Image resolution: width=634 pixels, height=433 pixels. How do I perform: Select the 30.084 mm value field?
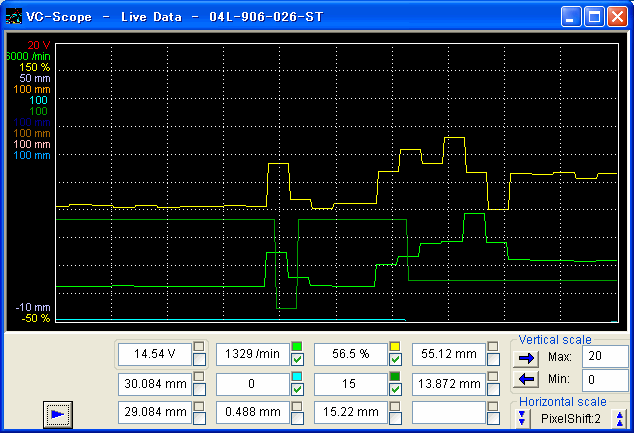point(153,383)
